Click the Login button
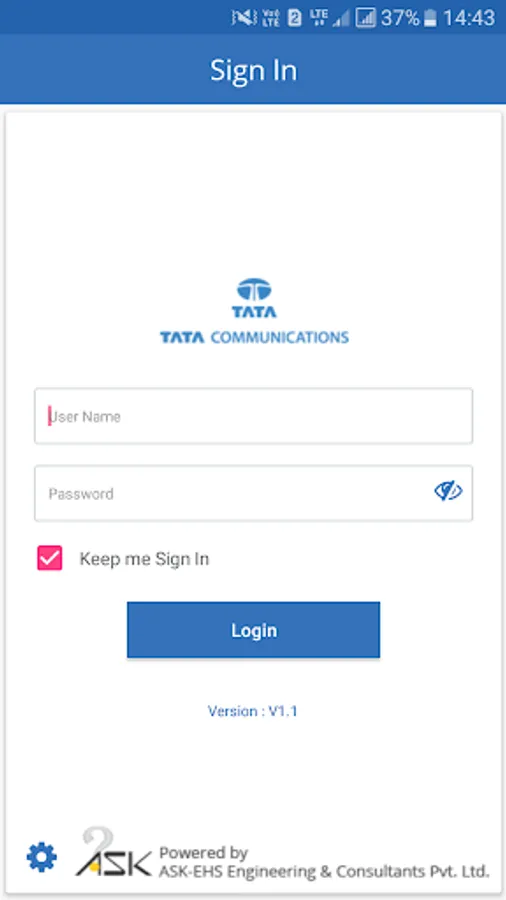The width and height of the screenshot is (506, 900). point(253,630)
